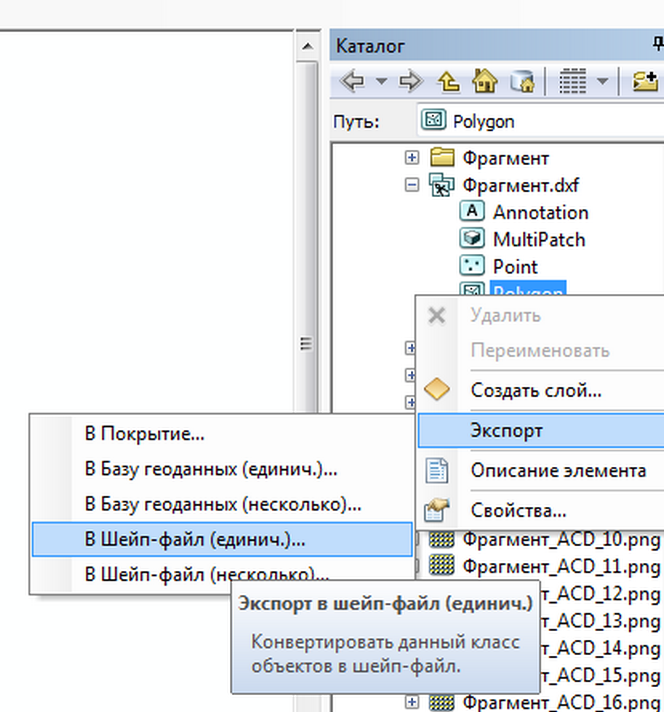Choose Переименовать from context menu
Image resolution: width=664 pixels, height=712 pixels.
541,351
